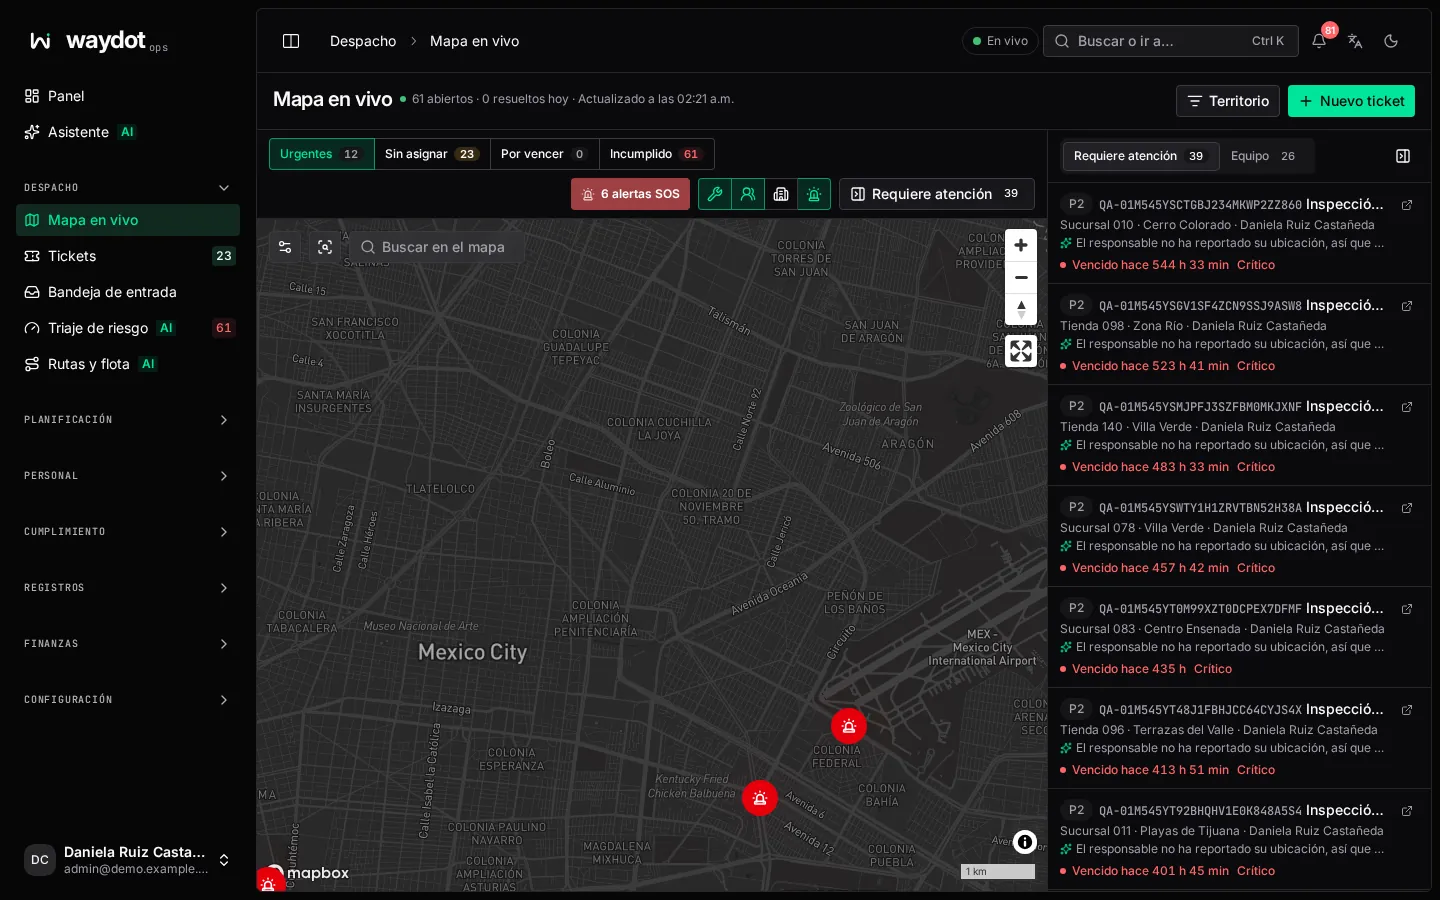Enter fullscreen map view

[1021, 351]
